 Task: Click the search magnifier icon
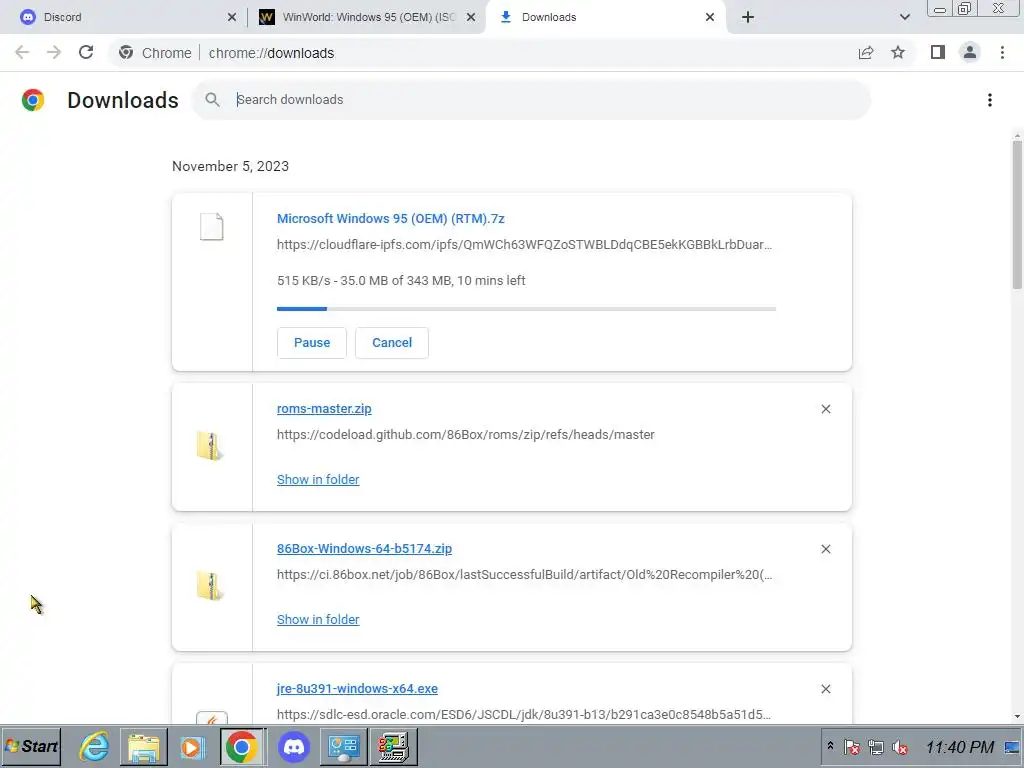pyautogui.click(x=212, y=99)
